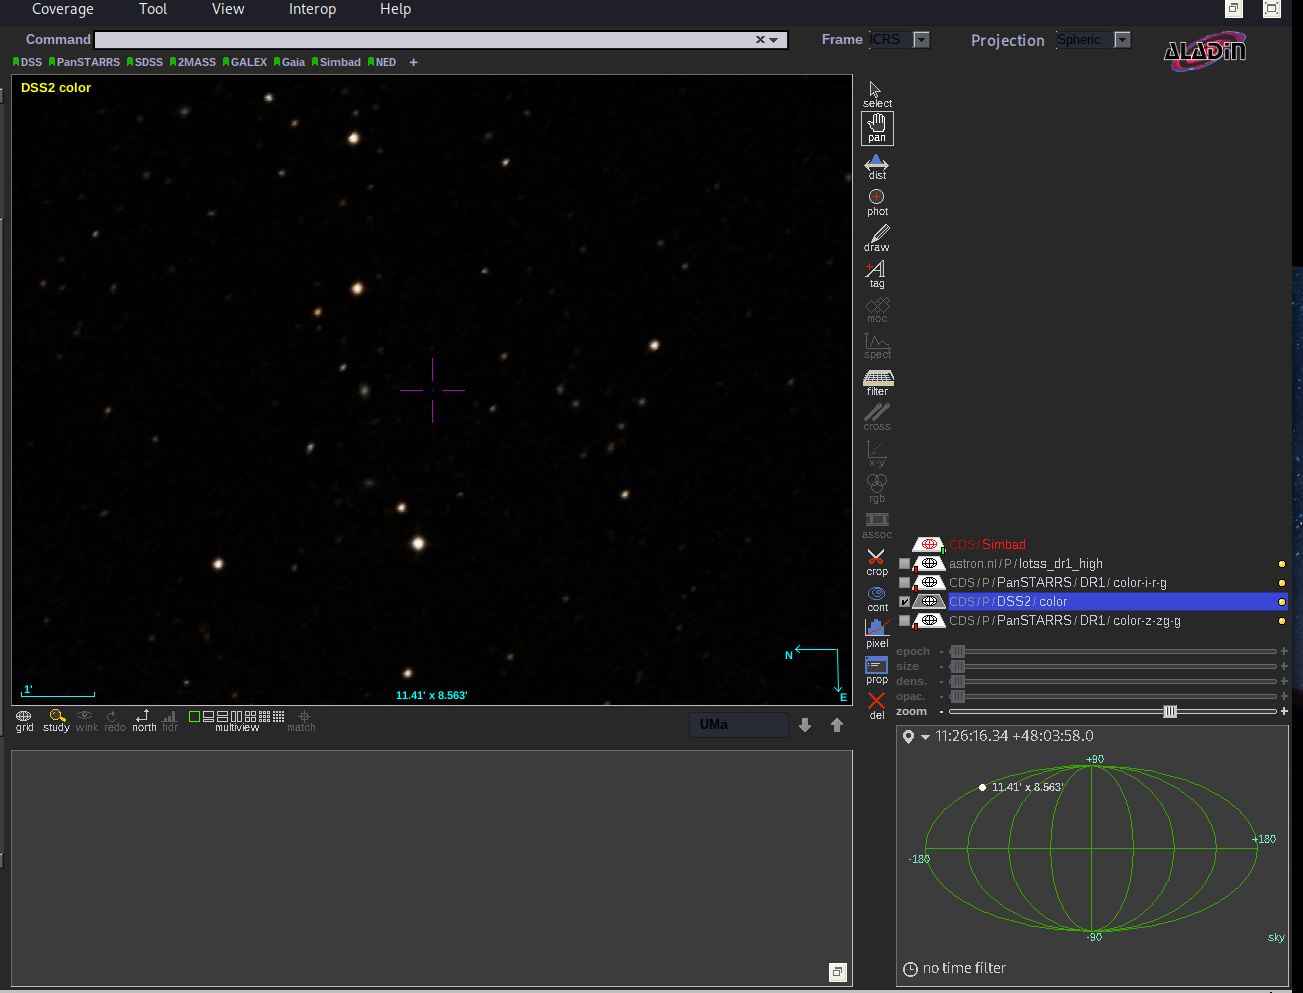The width and height of the screenshot is (1303, 993).
Task: Select the astron.nl lotss_dr1_high layer name
Action: tap(1026, 564)
